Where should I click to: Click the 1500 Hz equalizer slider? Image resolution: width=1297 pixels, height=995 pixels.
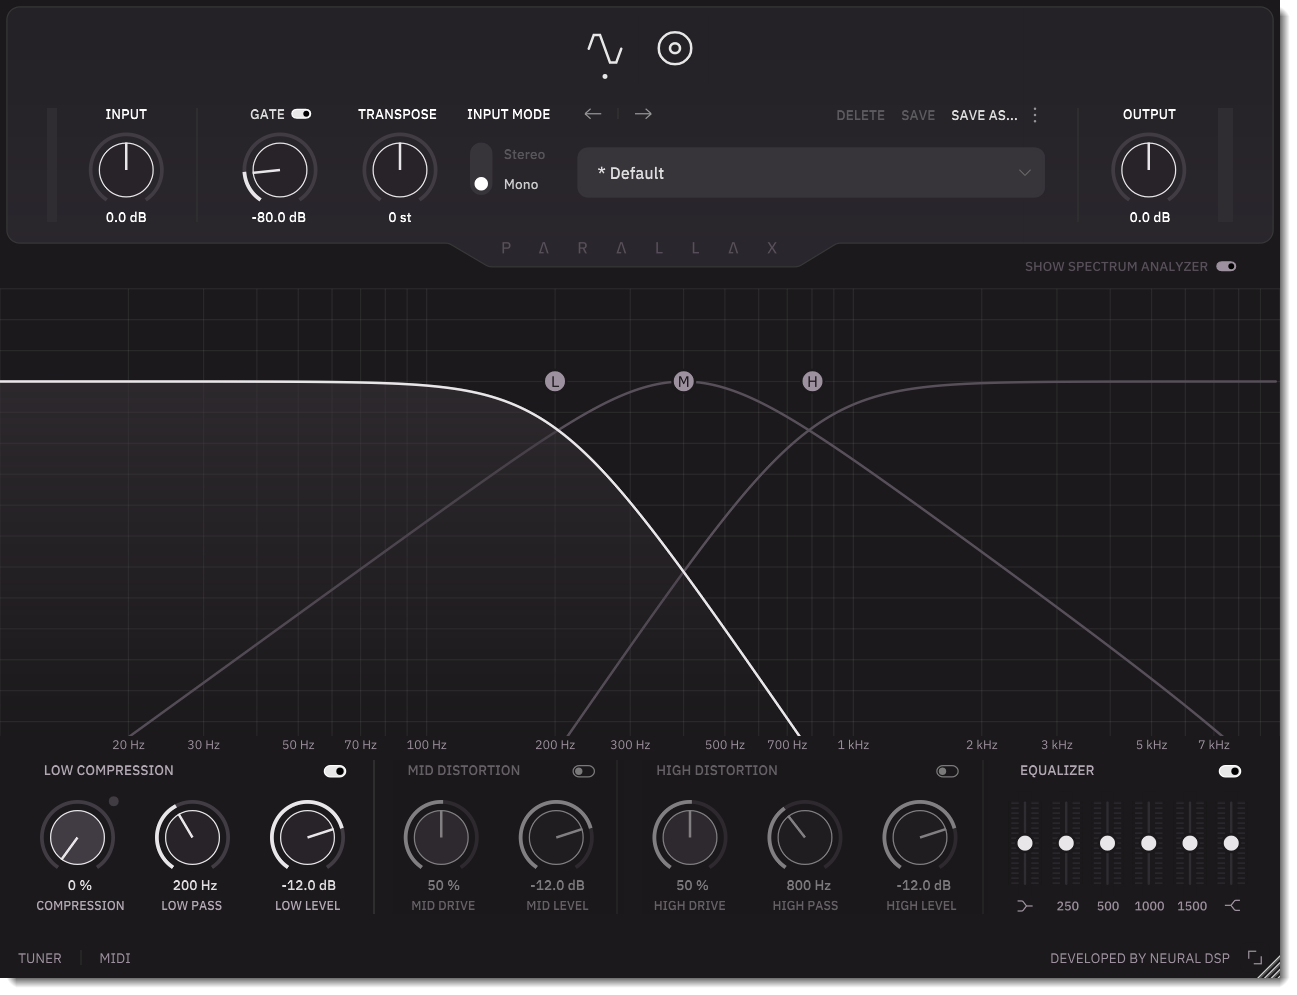coord(1190,843)
